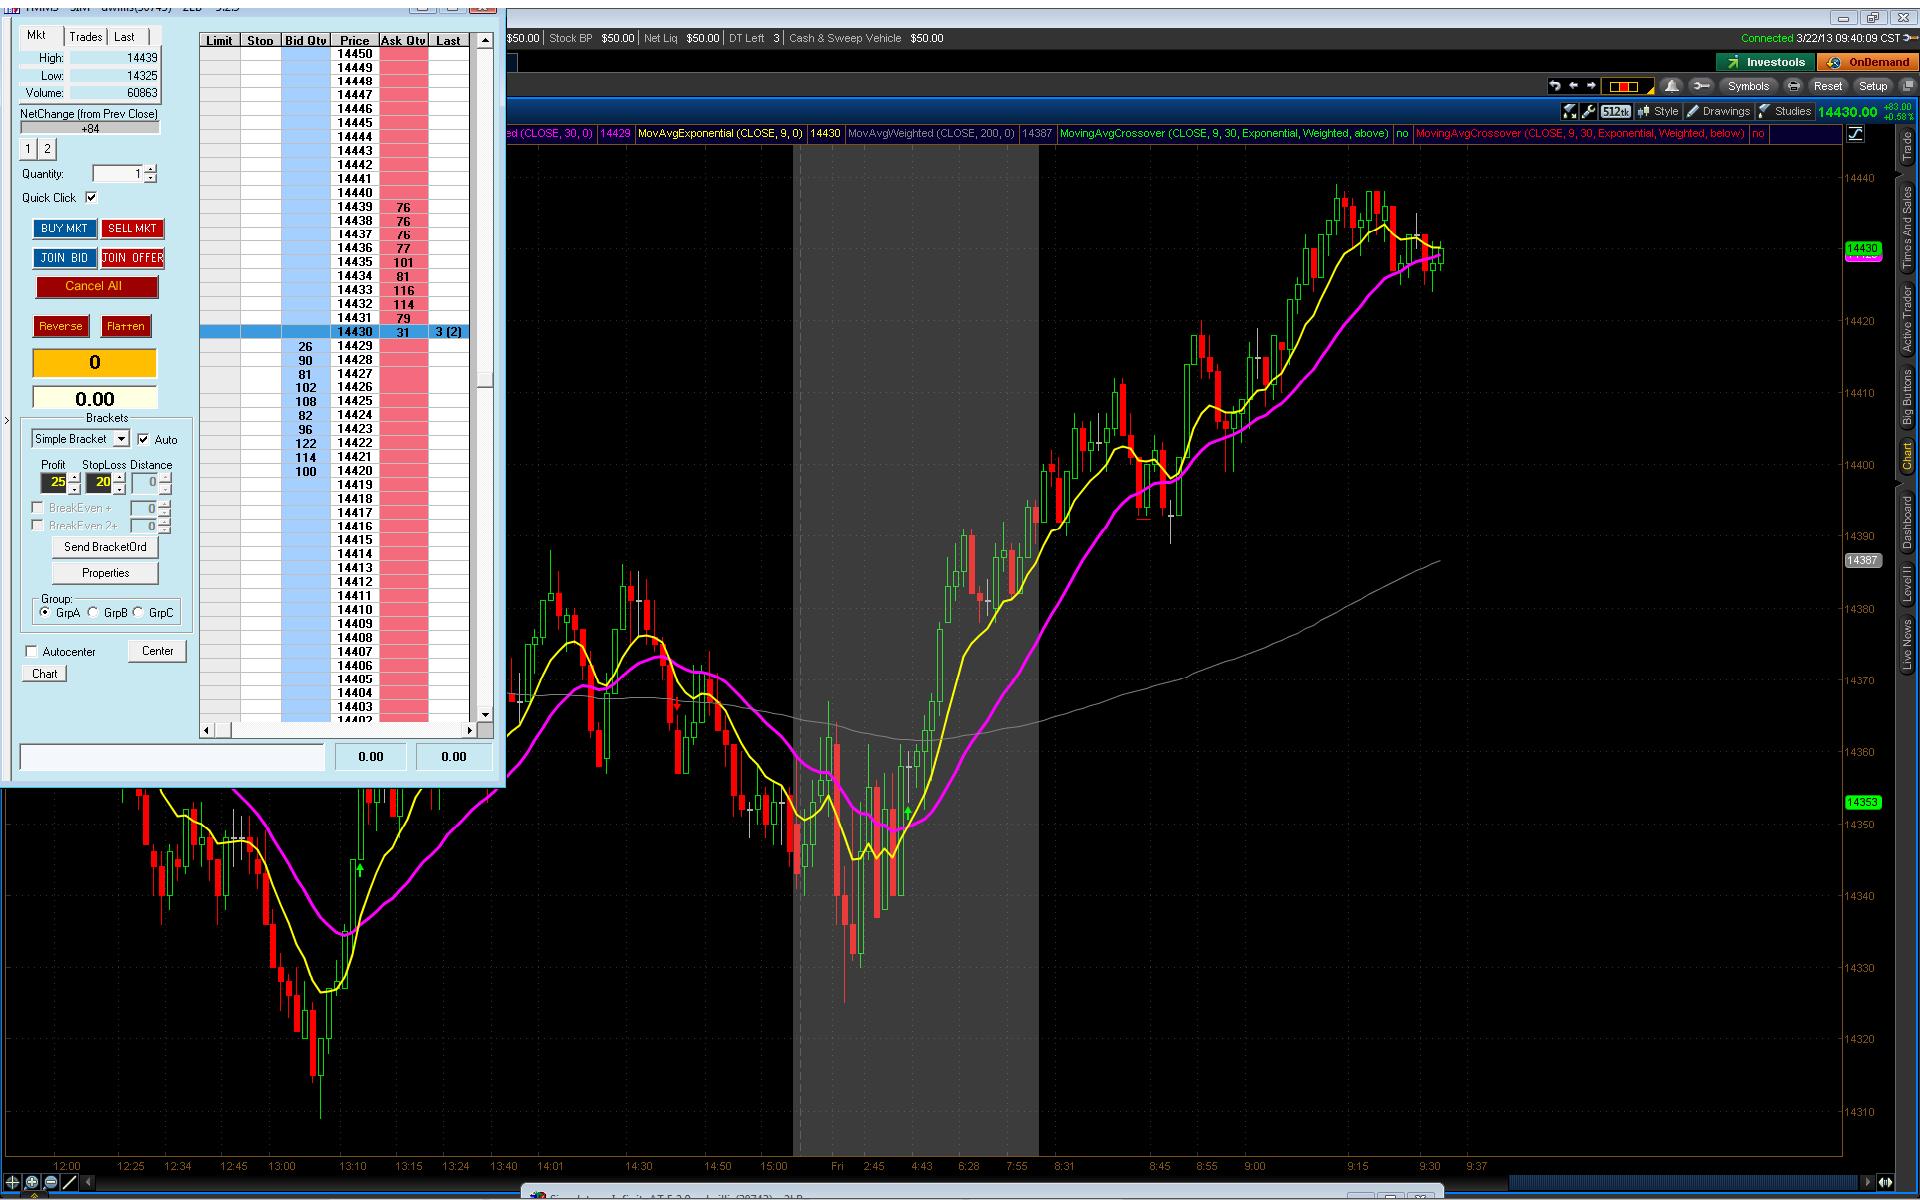Click the undo arrow in chart toolbar
The width and height of the screenshot is (1920, 1200).
tap(1554, 86)
